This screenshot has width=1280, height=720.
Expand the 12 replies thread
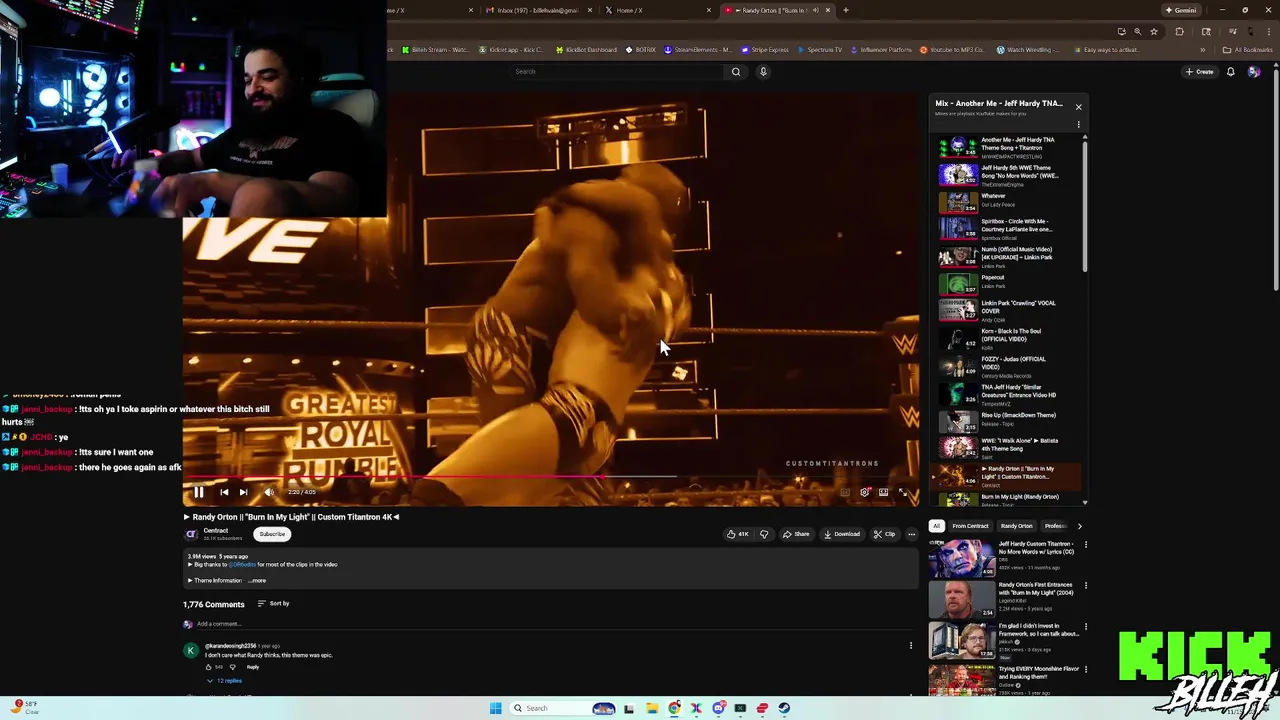(x=224, y=681)
